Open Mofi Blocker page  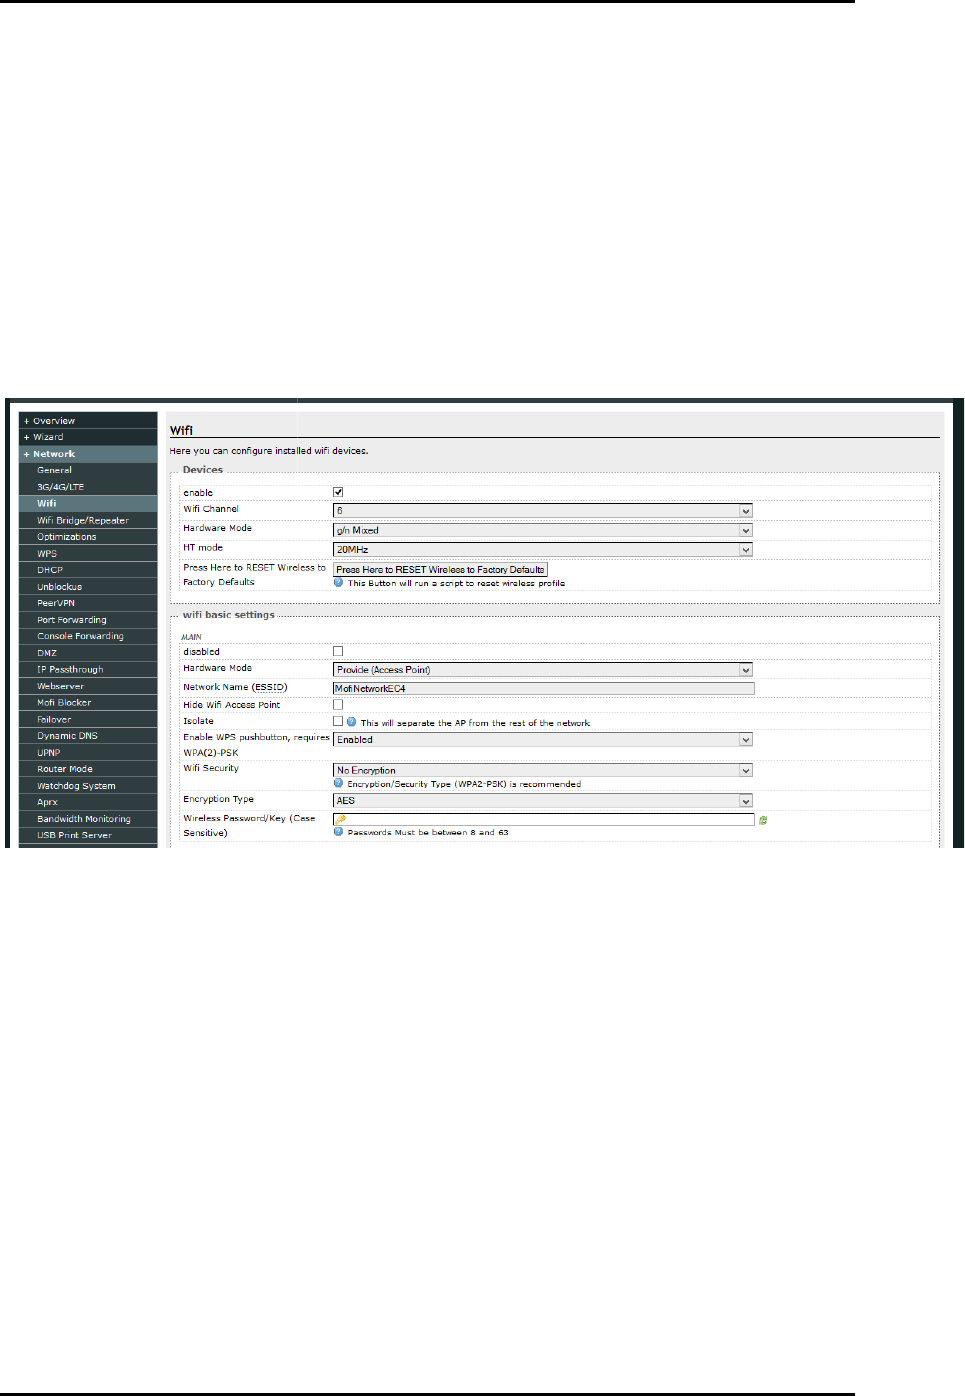tap(88, 703)
